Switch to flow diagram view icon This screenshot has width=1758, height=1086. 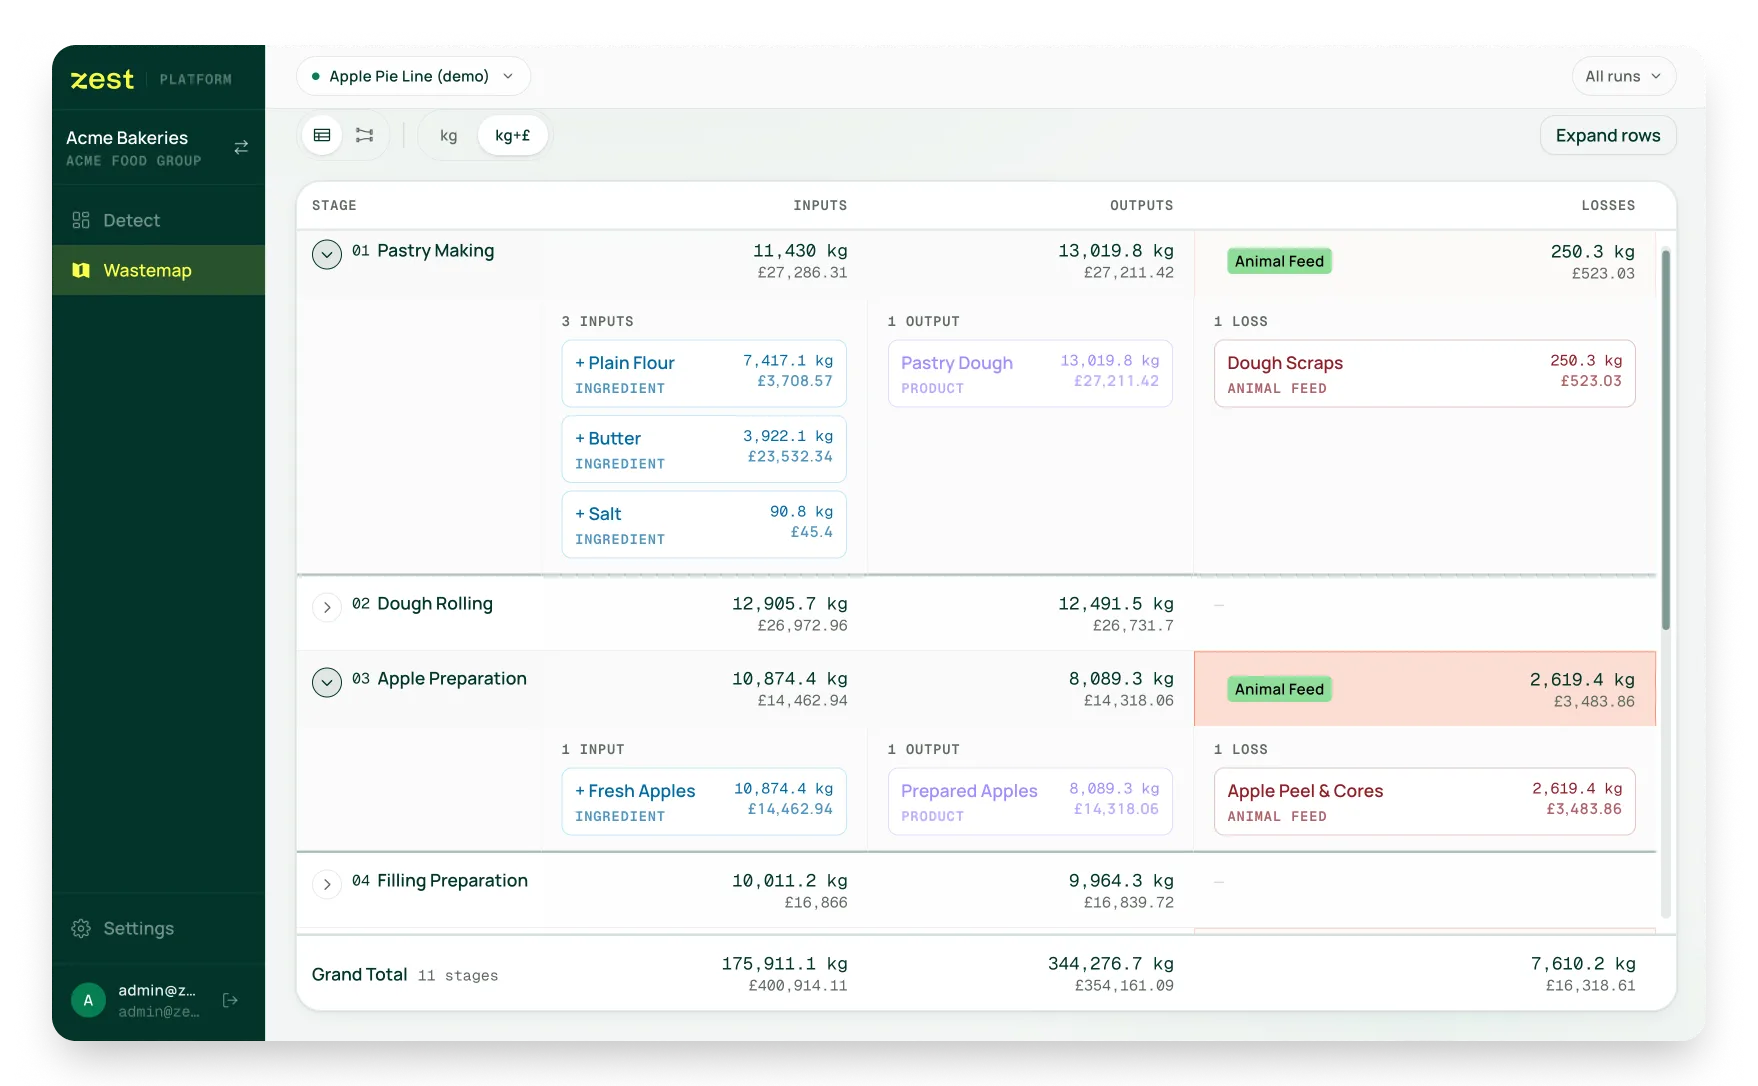(x=365, y=135)
